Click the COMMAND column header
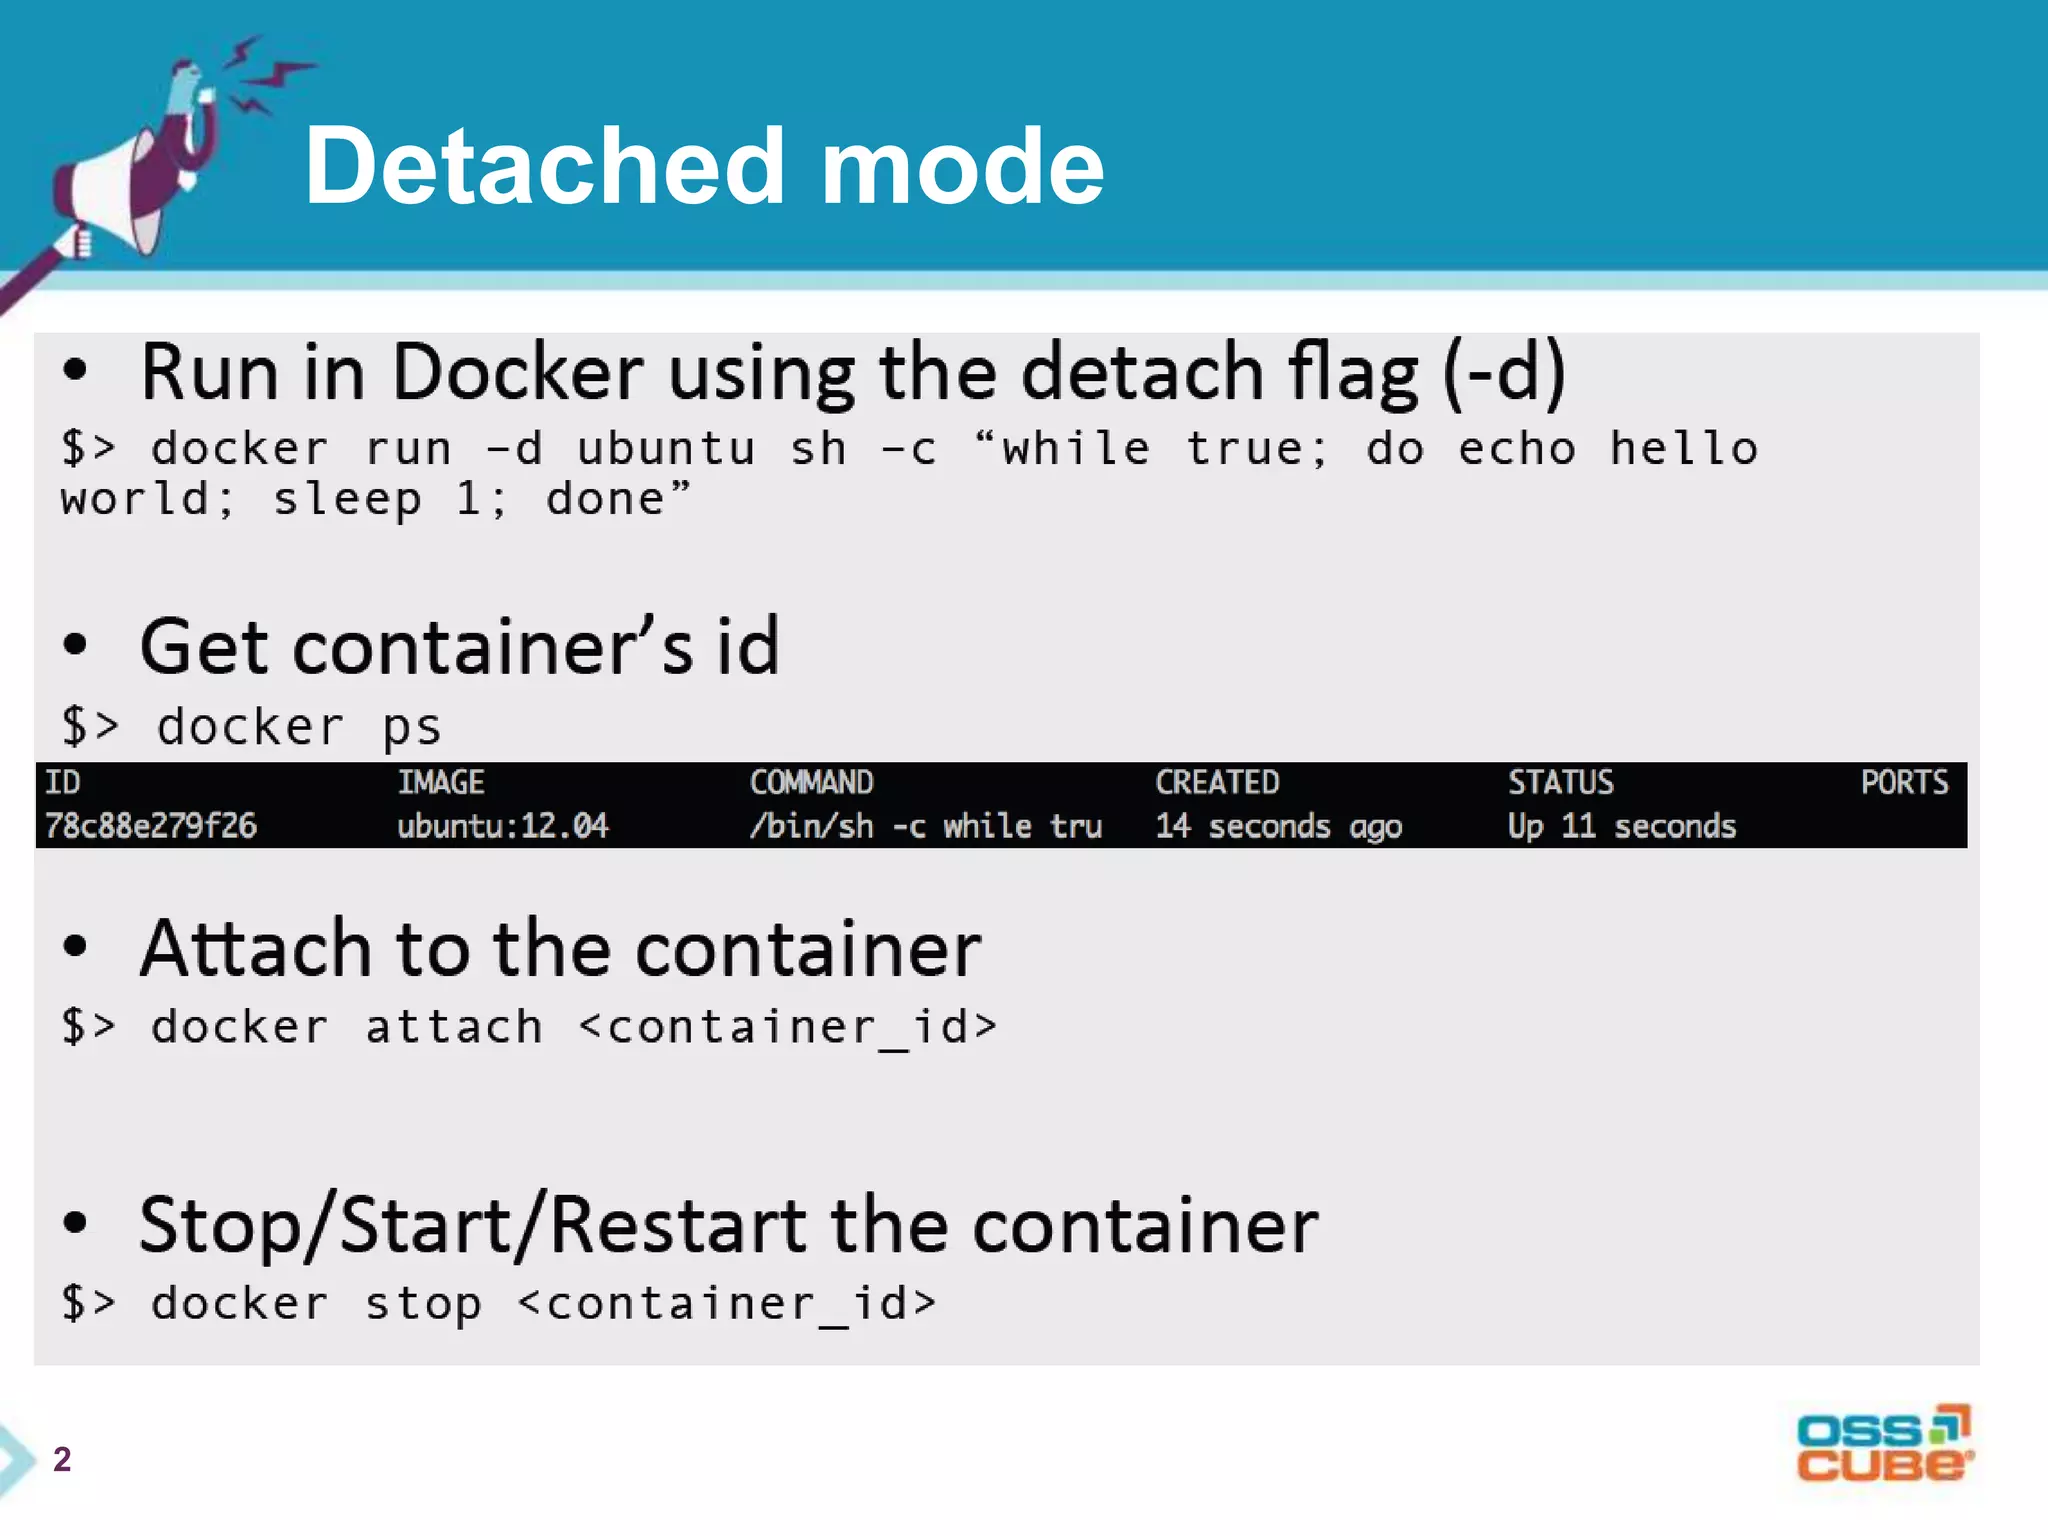 pyautogui.click(x=811, y=782)
